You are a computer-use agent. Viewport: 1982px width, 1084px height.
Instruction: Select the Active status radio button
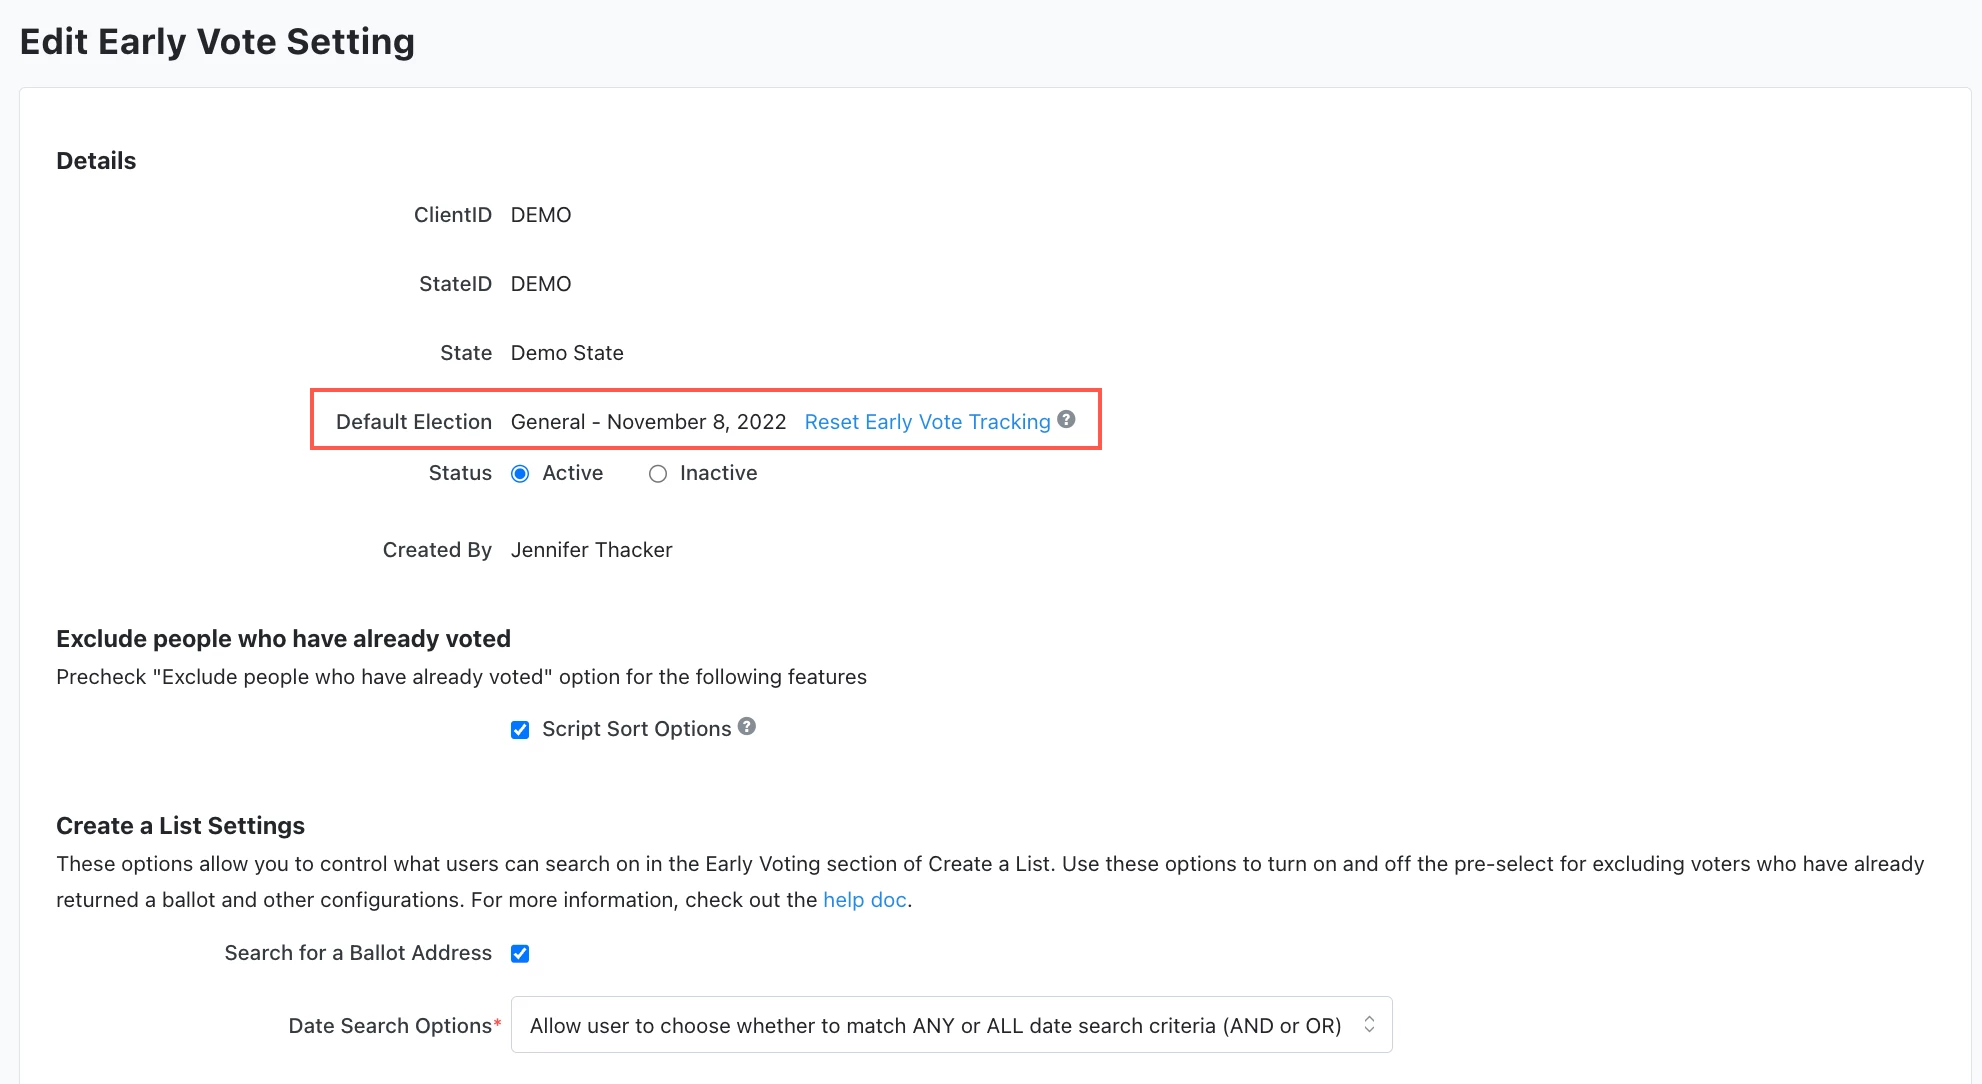point(520,474)
